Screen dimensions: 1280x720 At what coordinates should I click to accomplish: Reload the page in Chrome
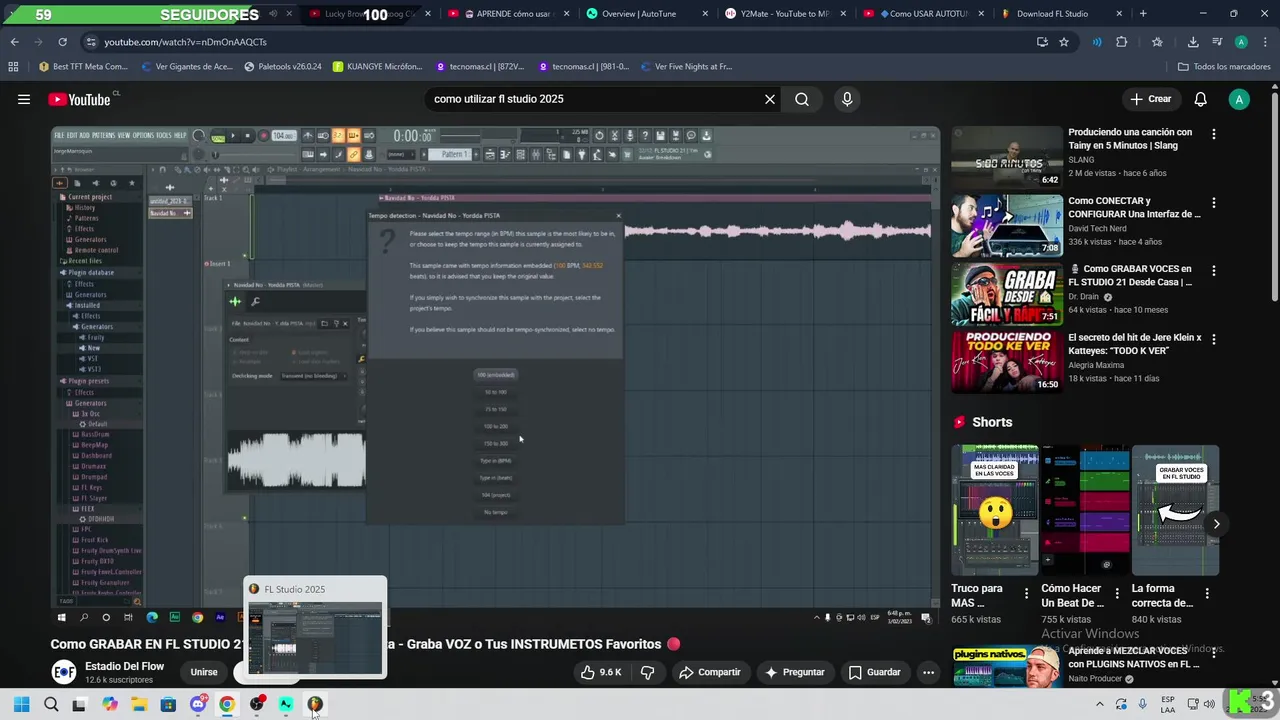(62, 42)
